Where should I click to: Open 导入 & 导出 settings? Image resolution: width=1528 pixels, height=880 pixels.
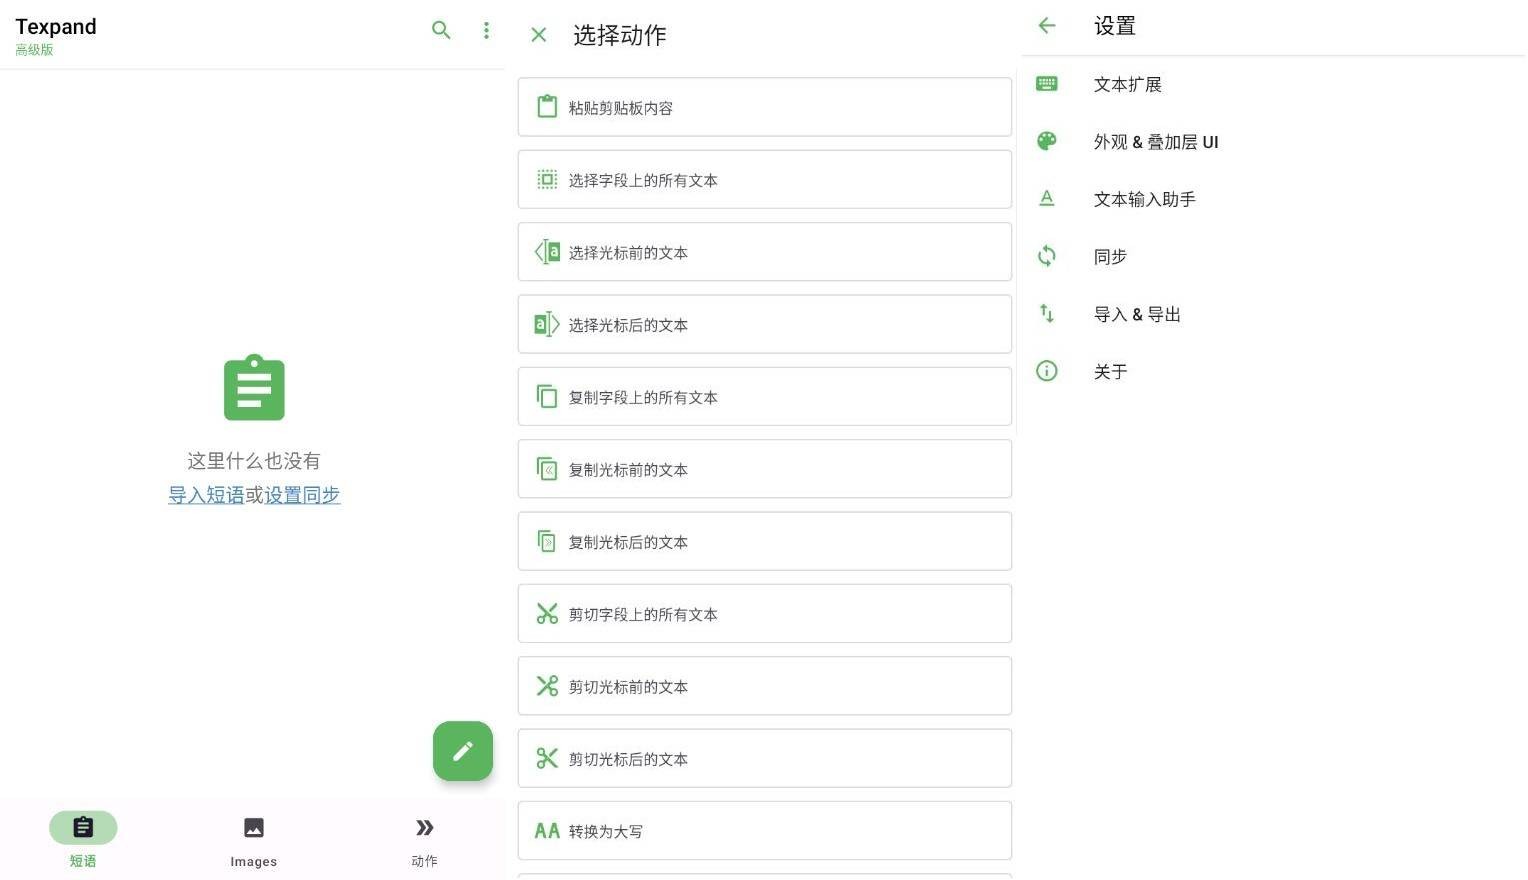coord(1137,314)
